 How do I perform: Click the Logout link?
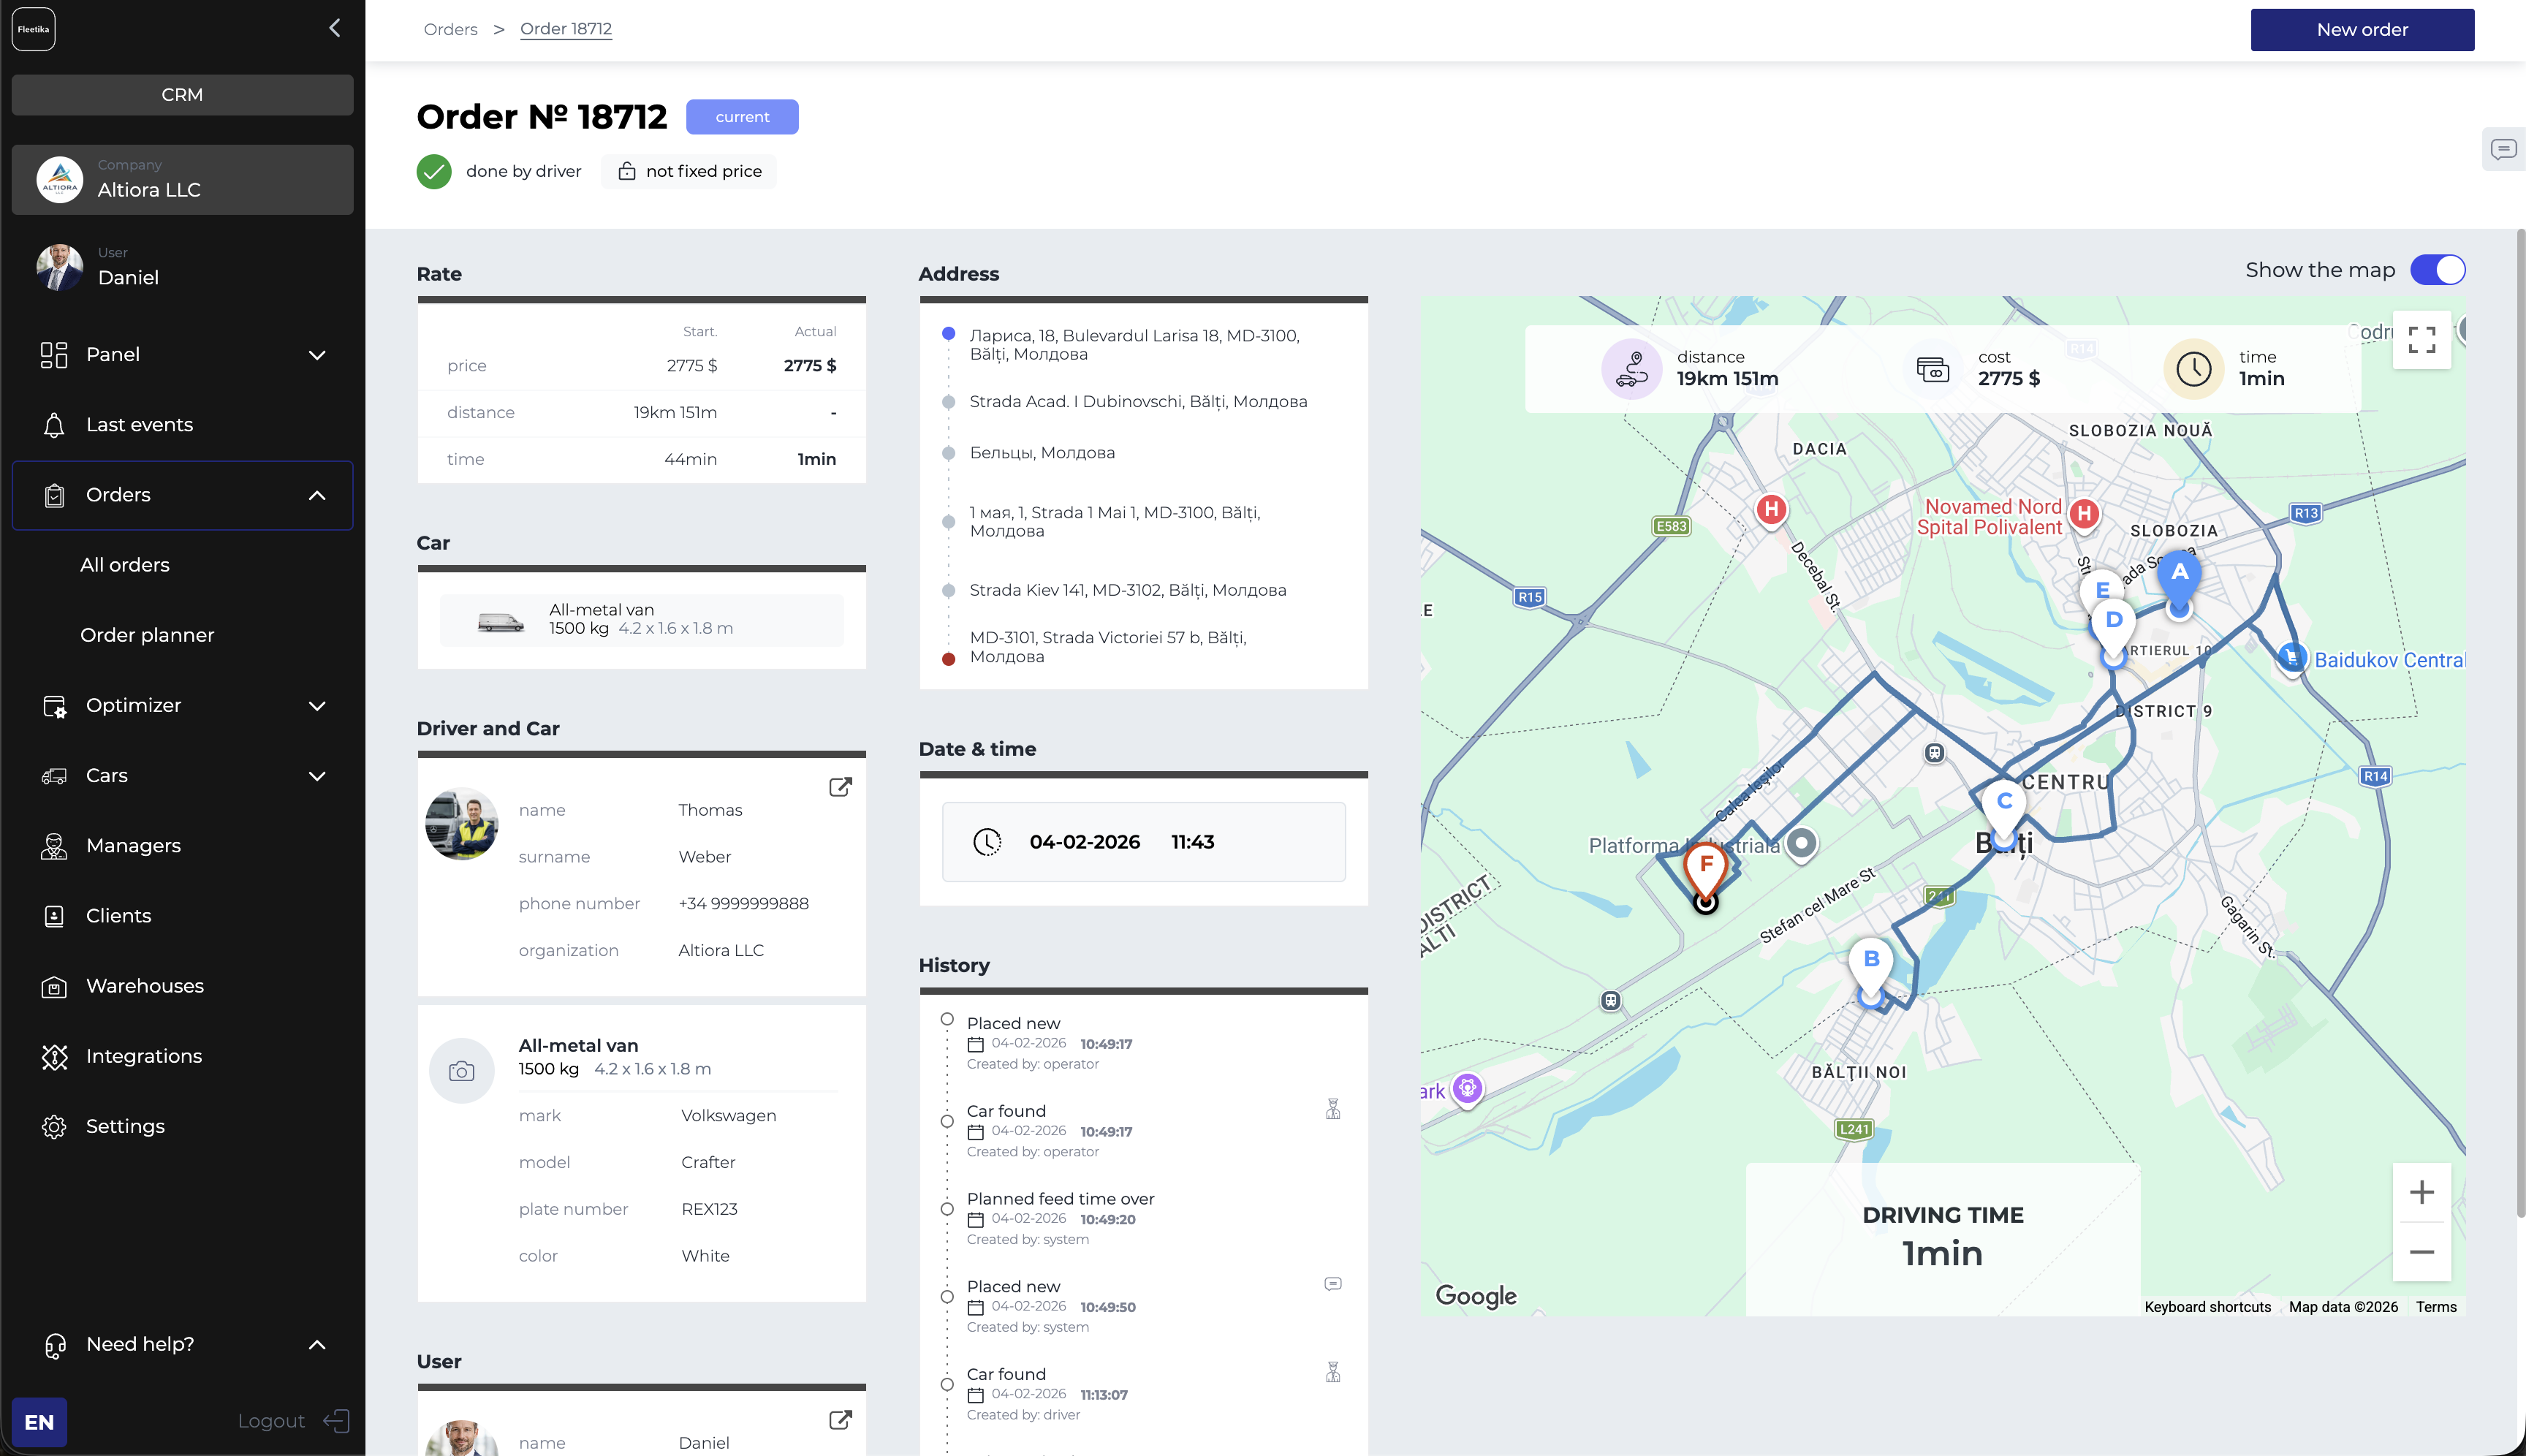click(x=271, y=1421)
